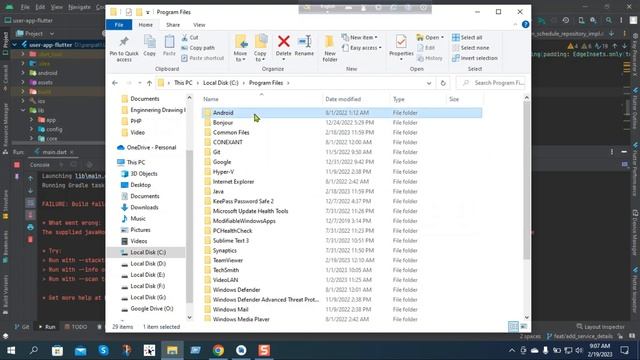Select the Java folder
Screen dimensions: 640x360
tap(218, 191)
